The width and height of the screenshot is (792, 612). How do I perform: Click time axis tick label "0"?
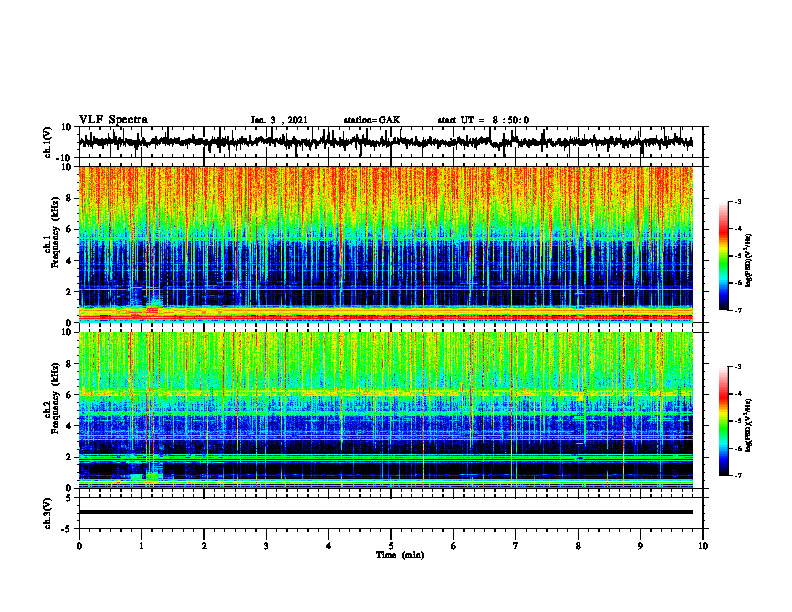tap(79, 546)
